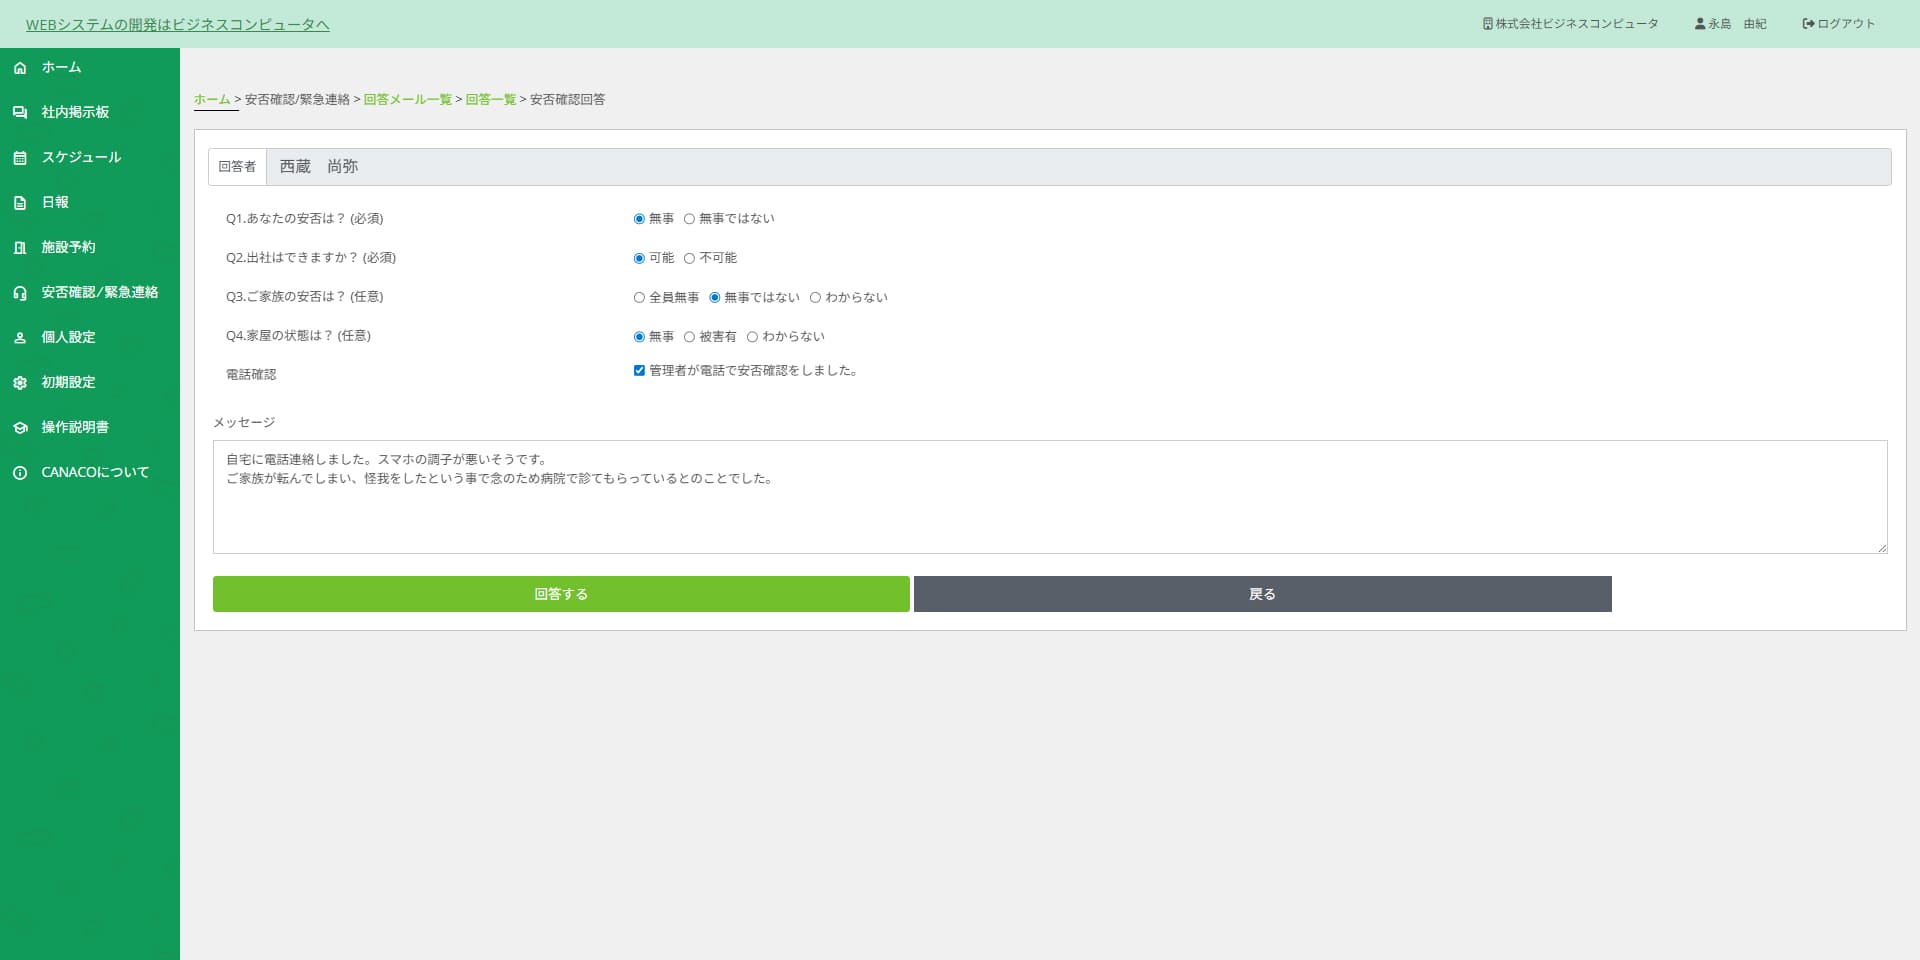The image size is (1920, 960).
Task: Choose 全員無事 for Q3 family safety
Action: click(x=639, y=298)
